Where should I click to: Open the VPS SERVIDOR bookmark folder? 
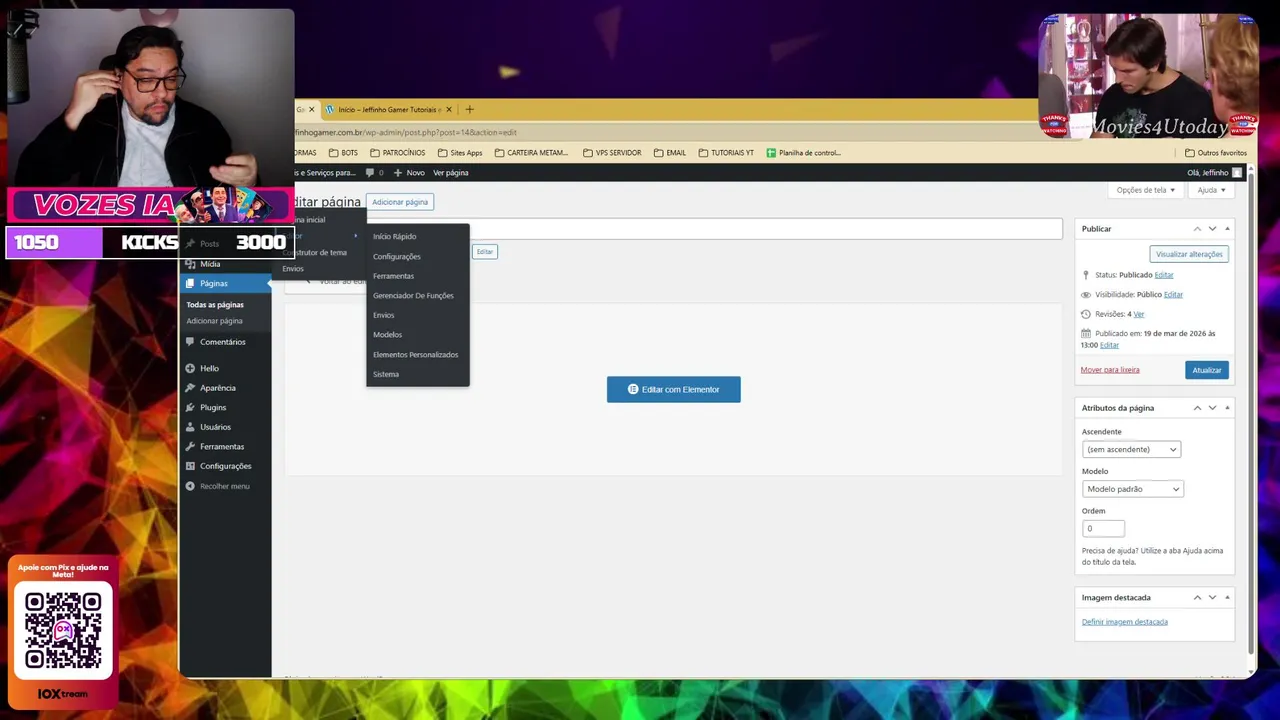tap(611, 153)
